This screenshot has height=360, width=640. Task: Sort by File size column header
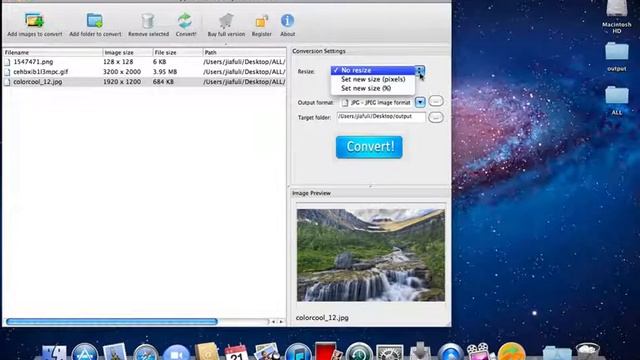pos(178,53)
